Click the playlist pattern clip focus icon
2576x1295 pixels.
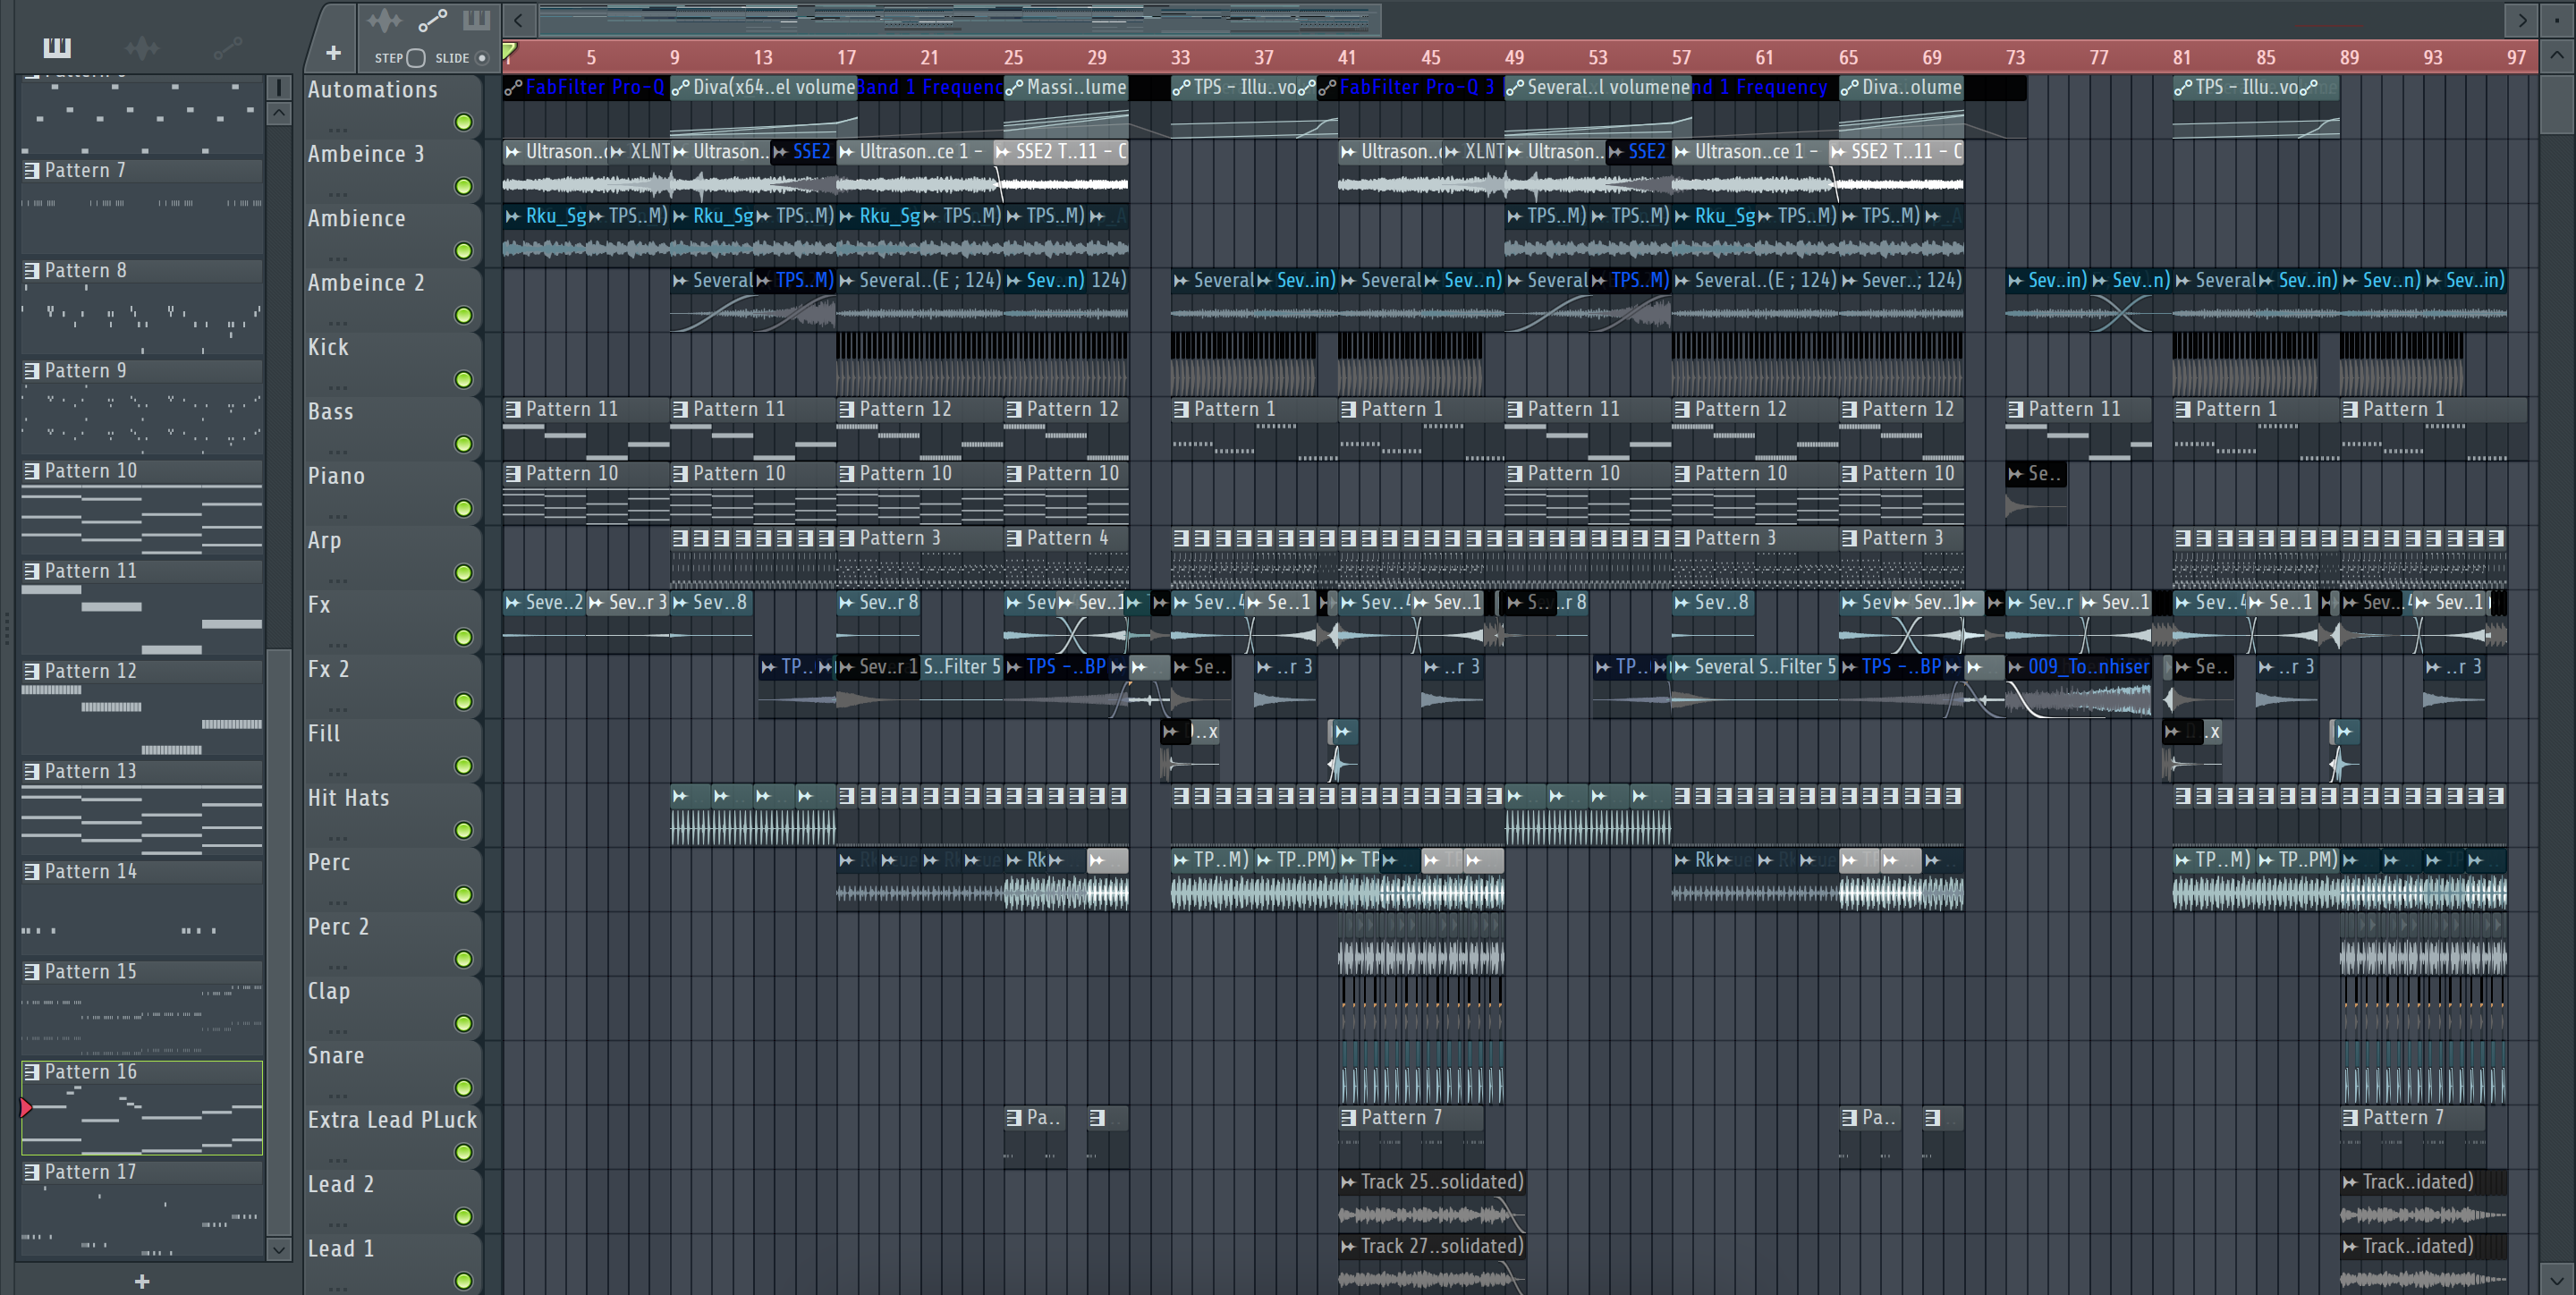(477, 20)
